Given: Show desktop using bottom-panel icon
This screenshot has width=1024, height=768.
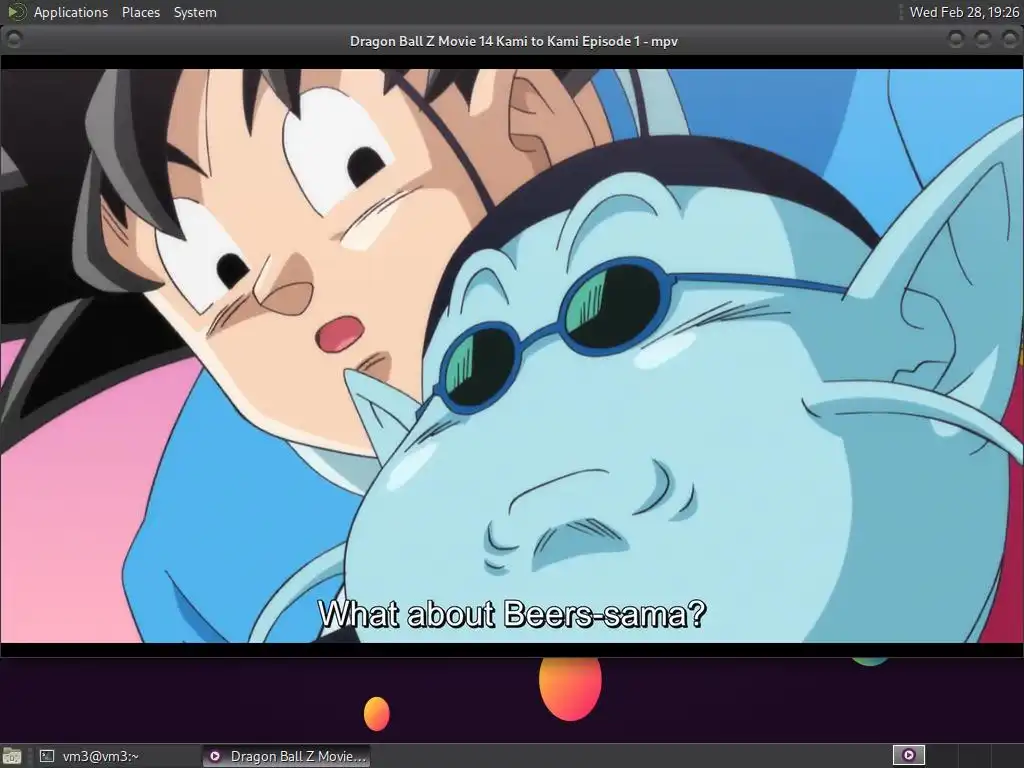Looking at the screenshot, I should [12, 756].
